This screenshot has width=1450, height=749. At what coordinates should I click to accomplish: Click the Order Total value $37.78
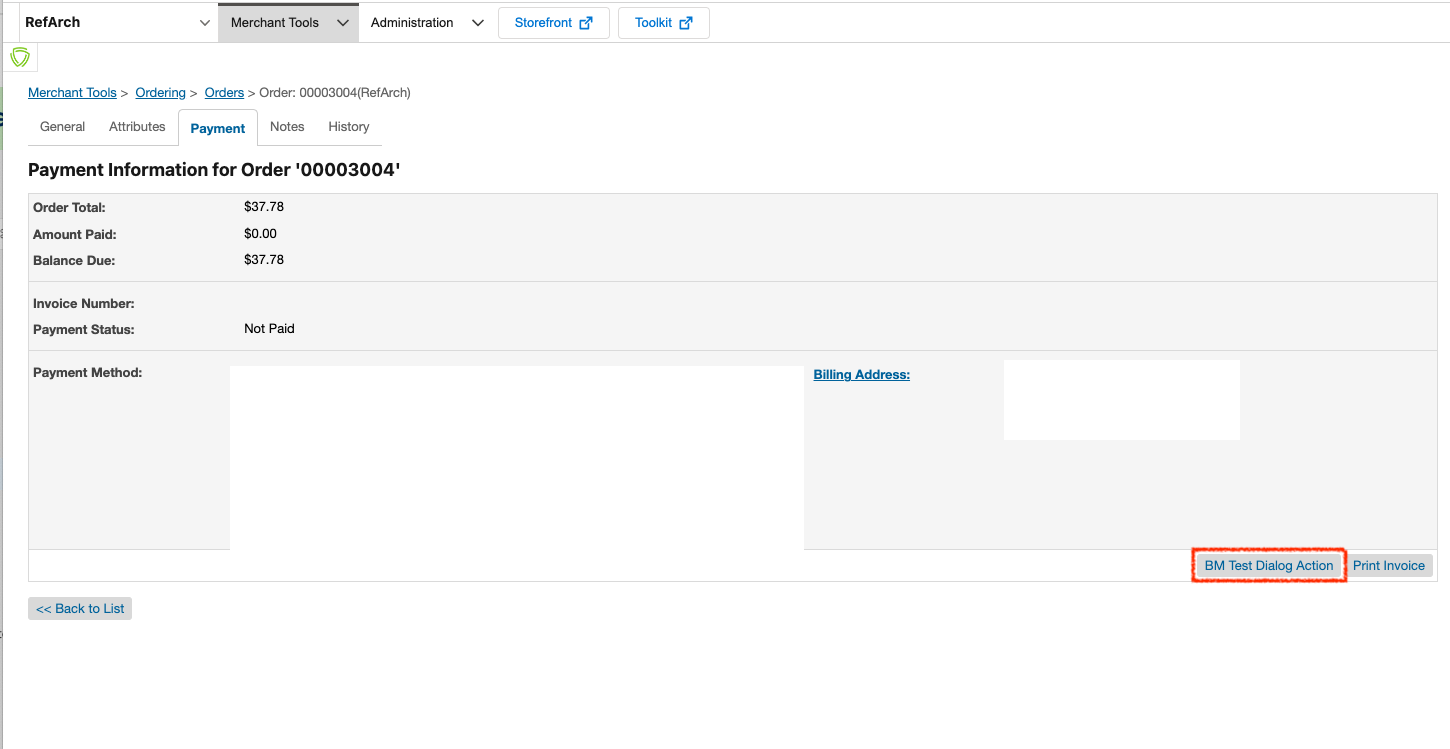point(264,207)
